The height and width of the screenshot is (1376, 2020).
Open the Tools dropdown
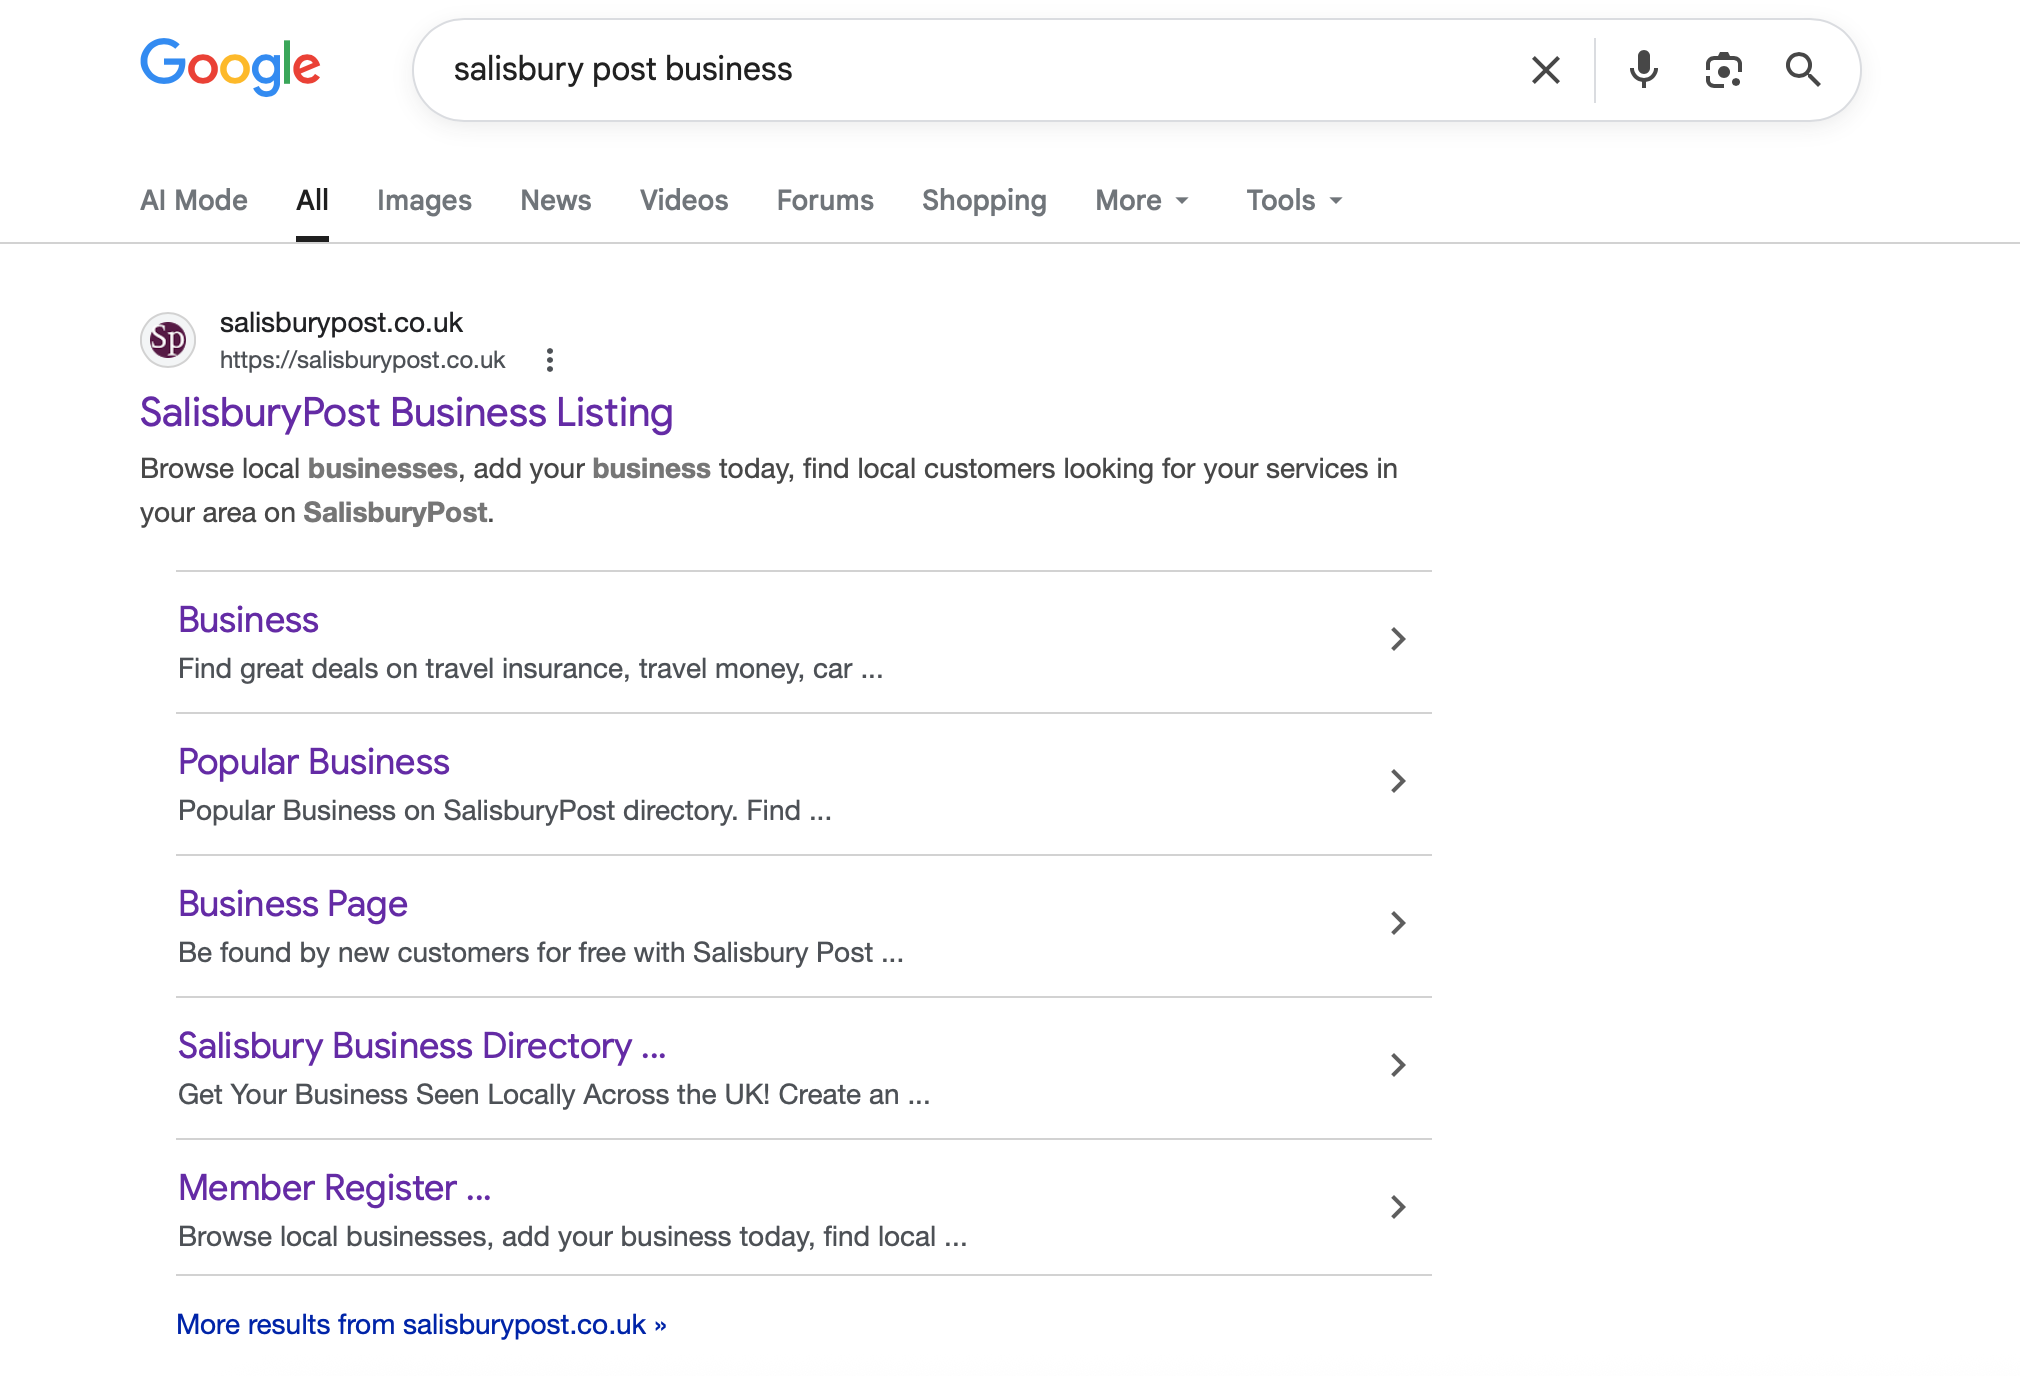tap(1294, 200)
